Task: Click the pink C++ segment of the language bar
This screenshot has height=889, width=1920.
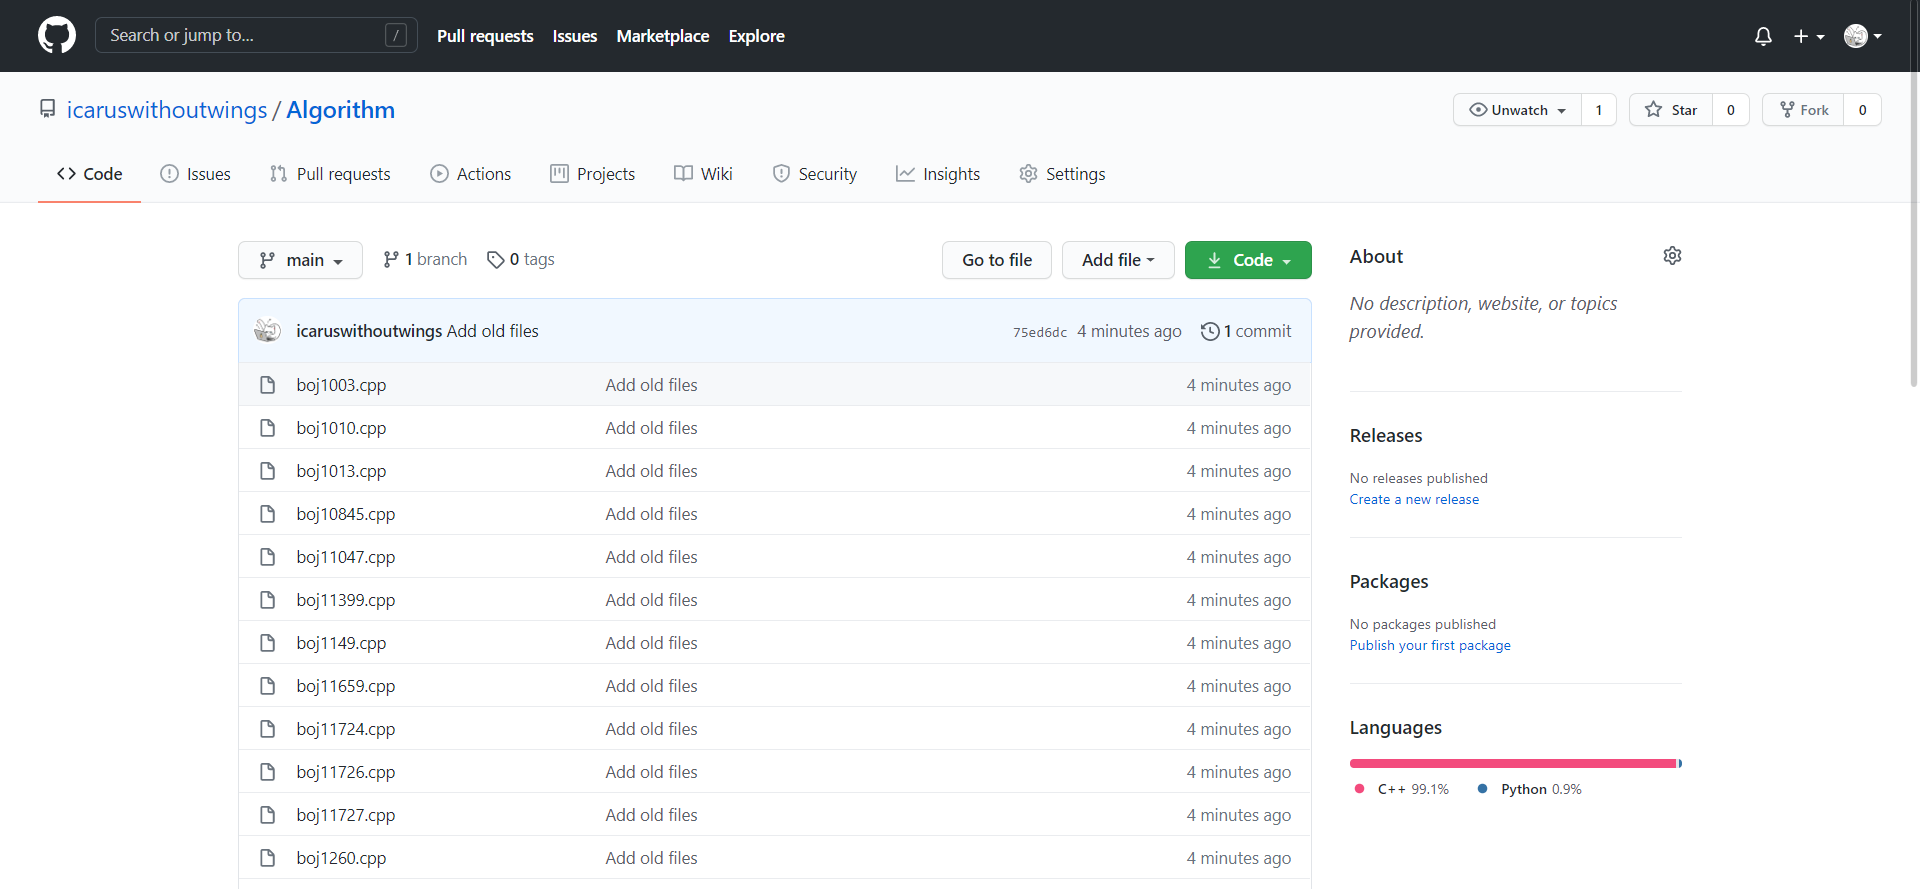Action: pos(1513,763)
